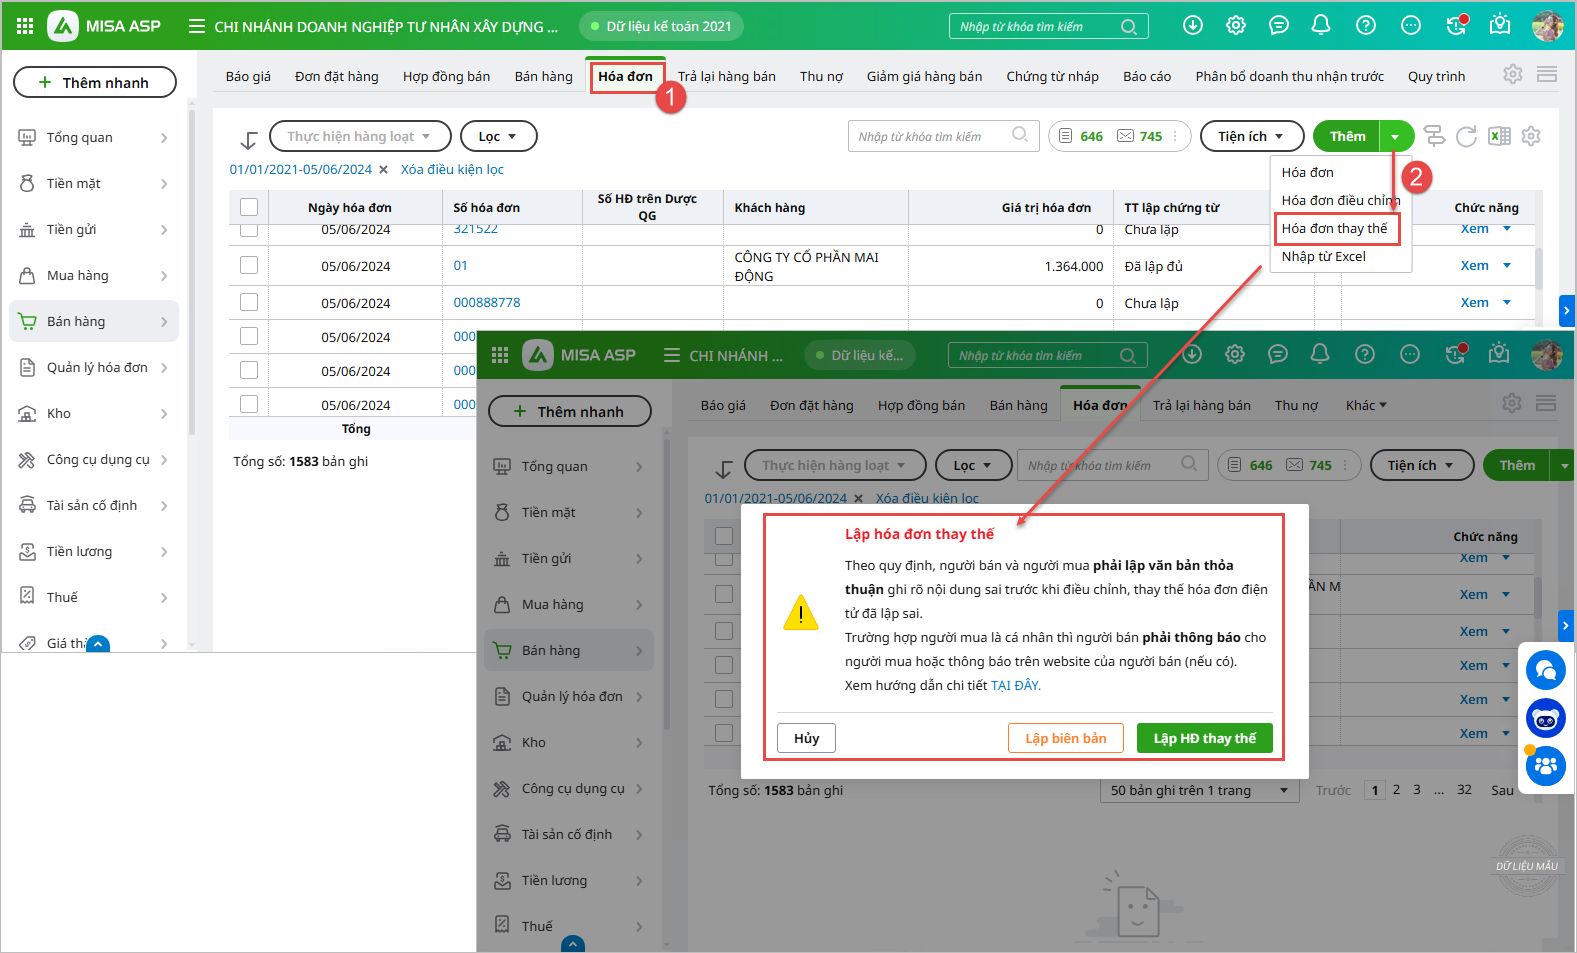Open Quản lý hóa đơn in top sidebar

tap(95, 367)
